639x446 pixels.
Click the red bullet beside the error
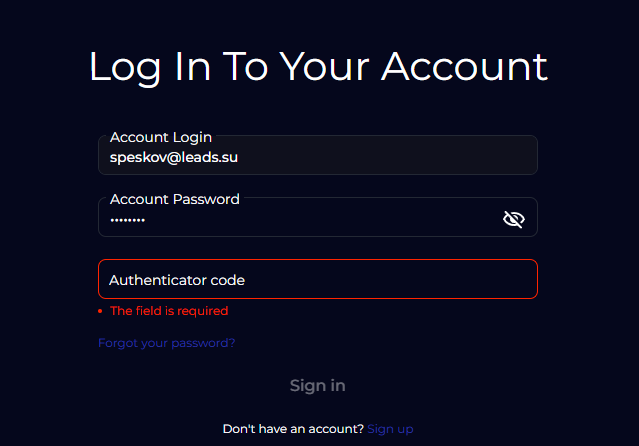pos(101,312)
